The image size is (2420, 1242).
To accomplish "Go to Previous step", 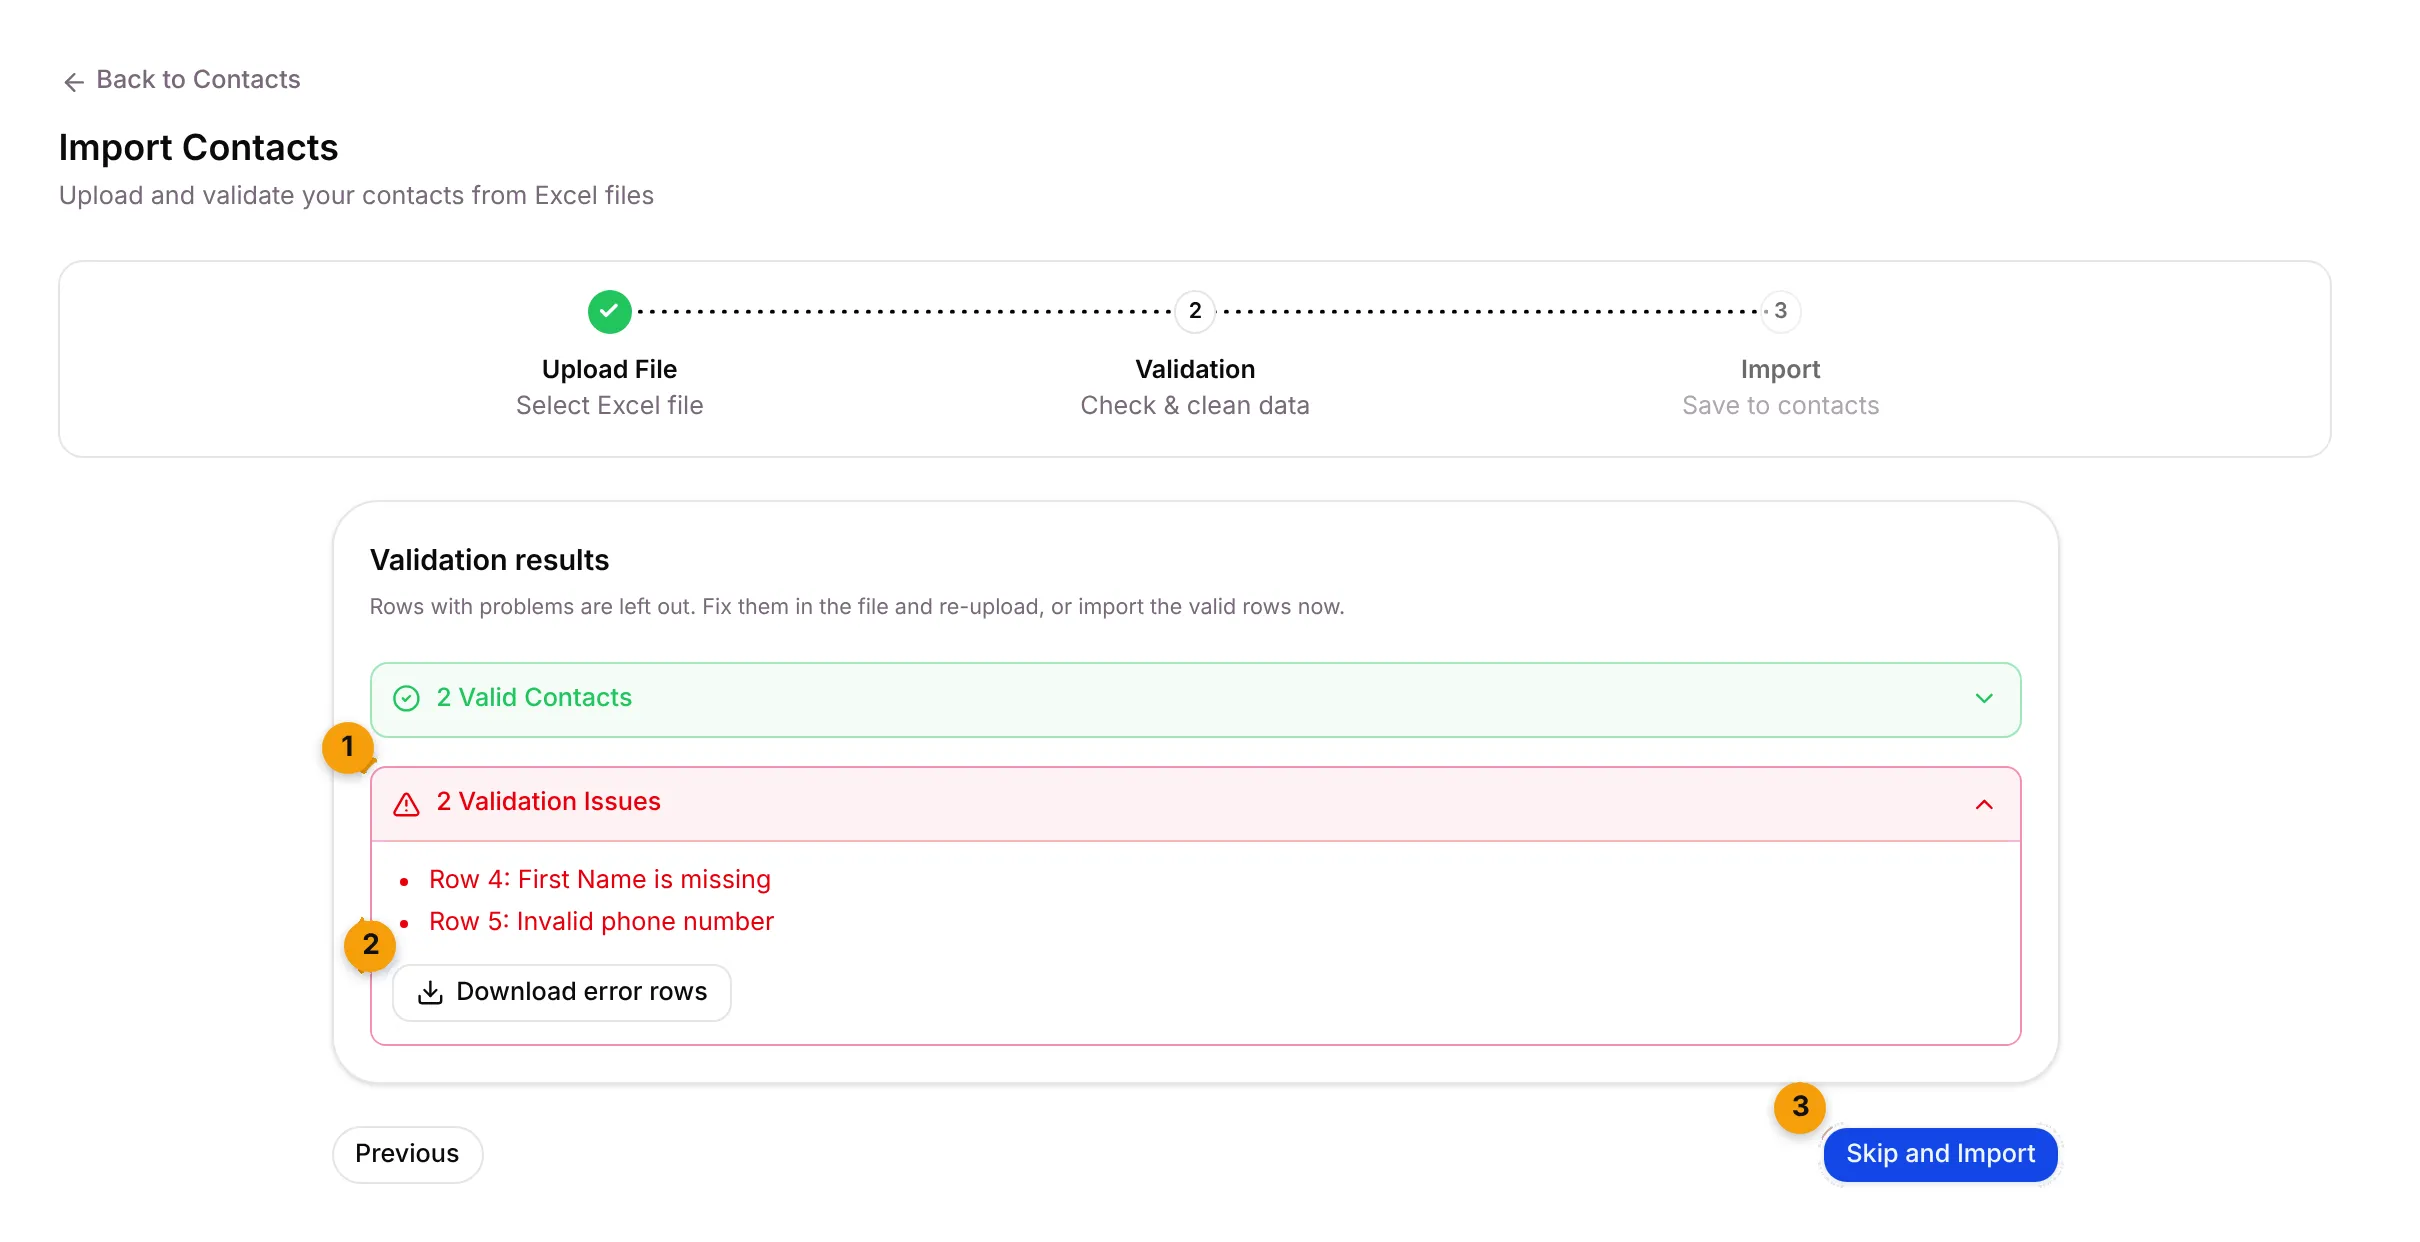I will coord(407,1154).
